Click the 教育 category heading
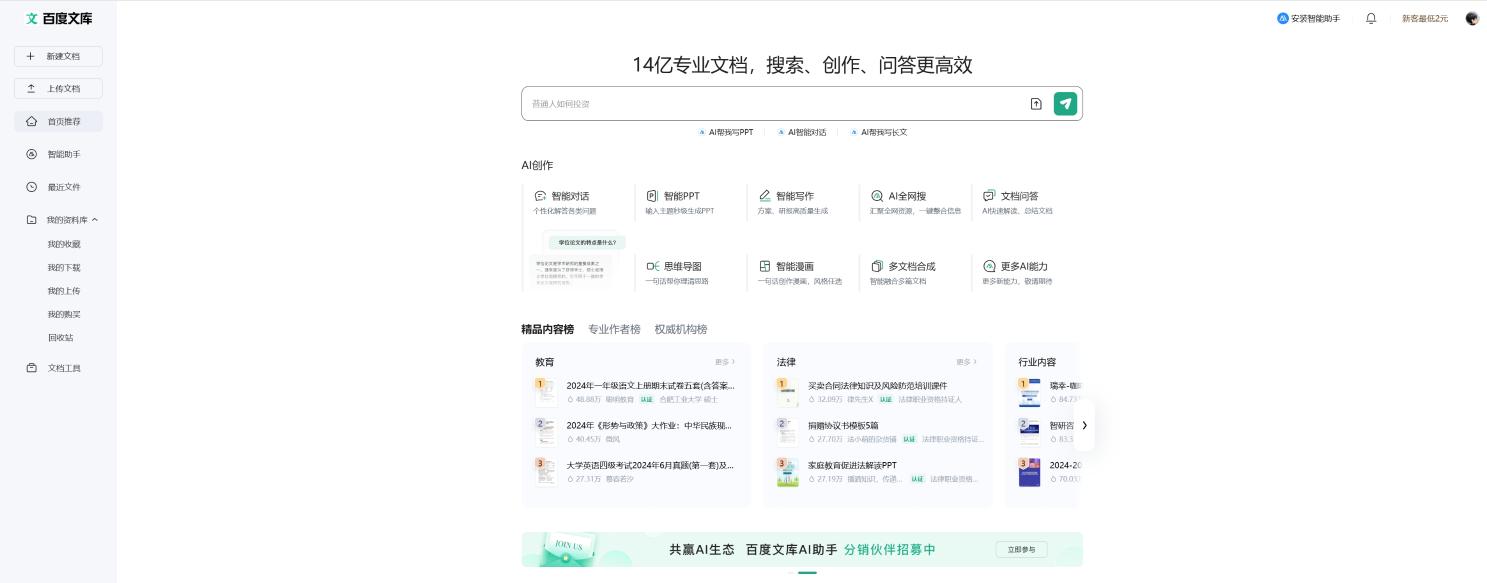 point(544,362)
